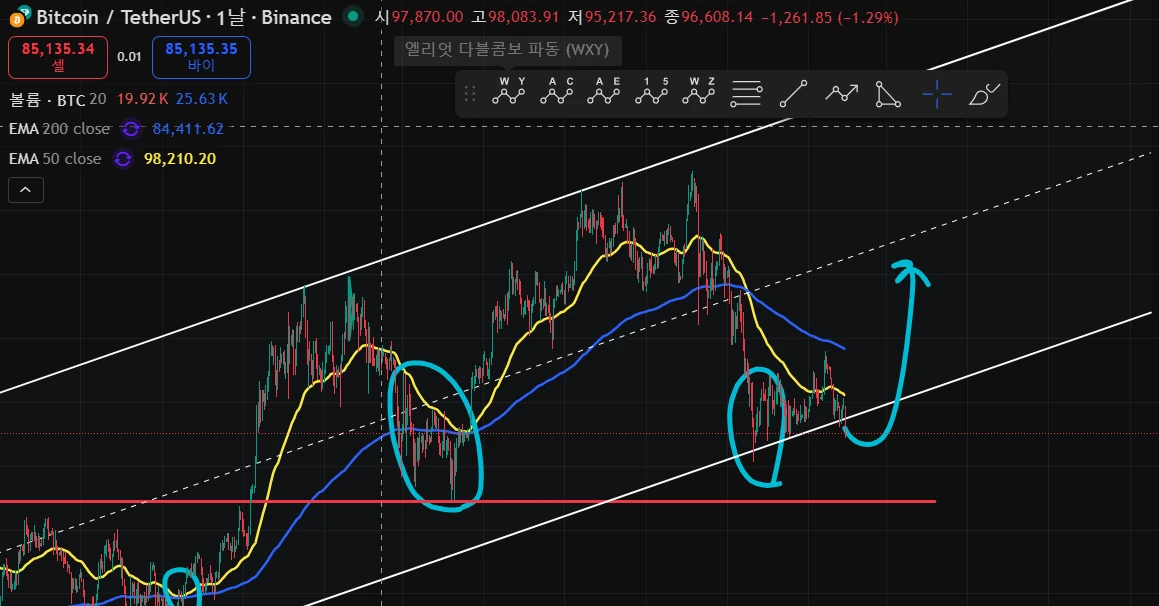The width and height of the screenshot is (1159, 606).
Task: Select the Elliott ABC correction wave tool
Action: tap(556, 93)
